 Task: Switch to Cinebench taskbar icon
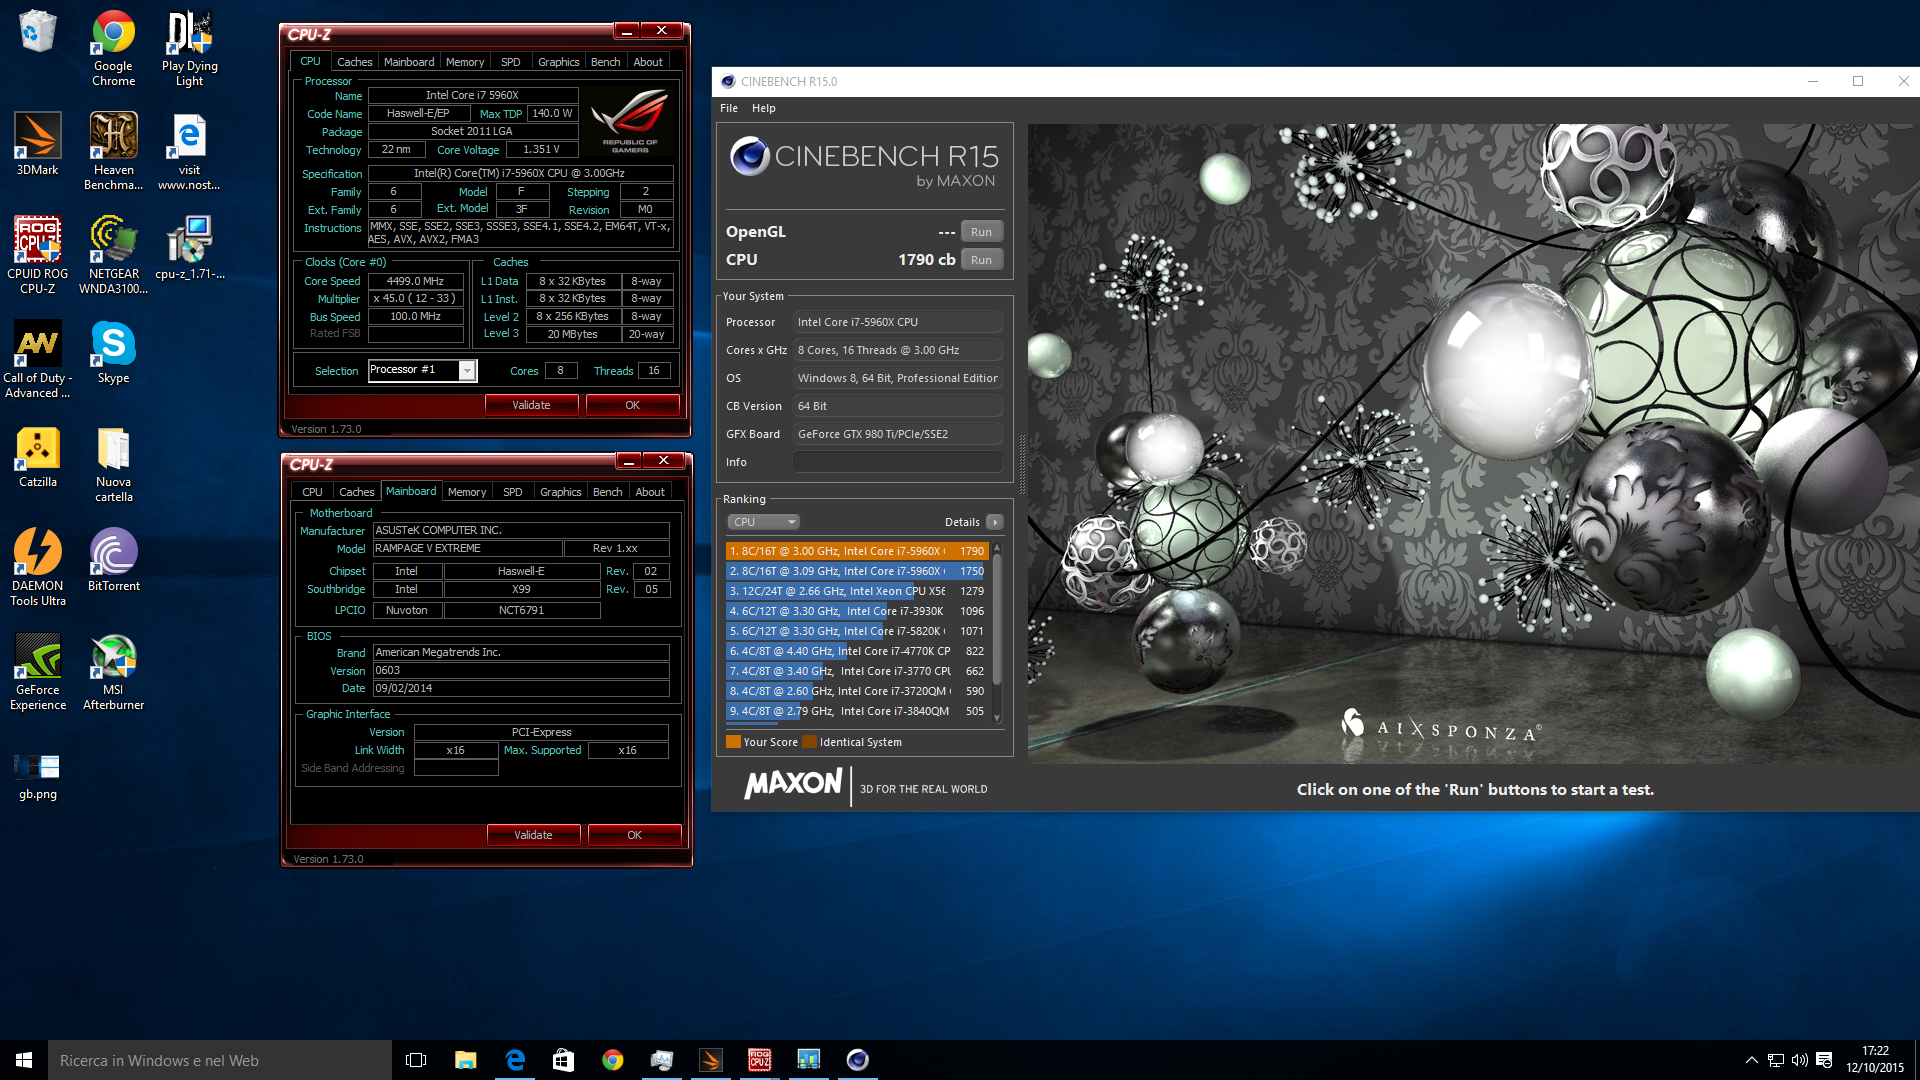tap(857, 1060)
